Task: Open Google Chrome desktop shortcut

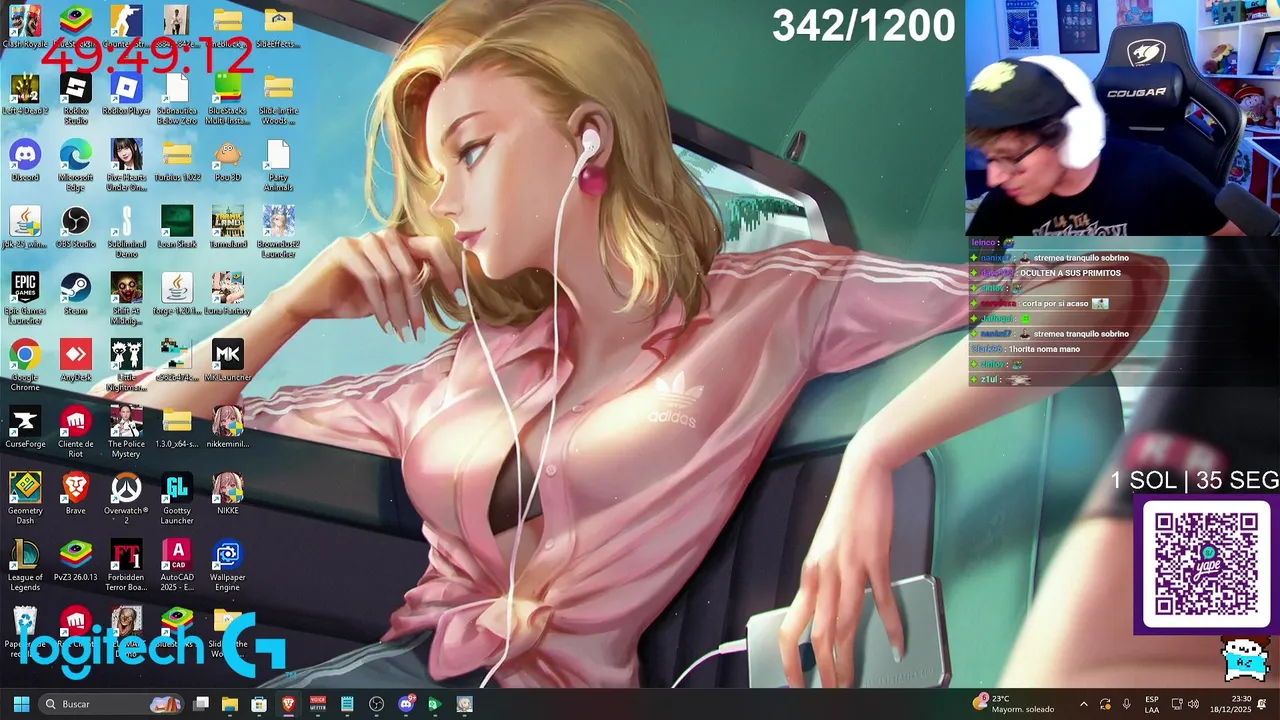Action: point(25,366)
